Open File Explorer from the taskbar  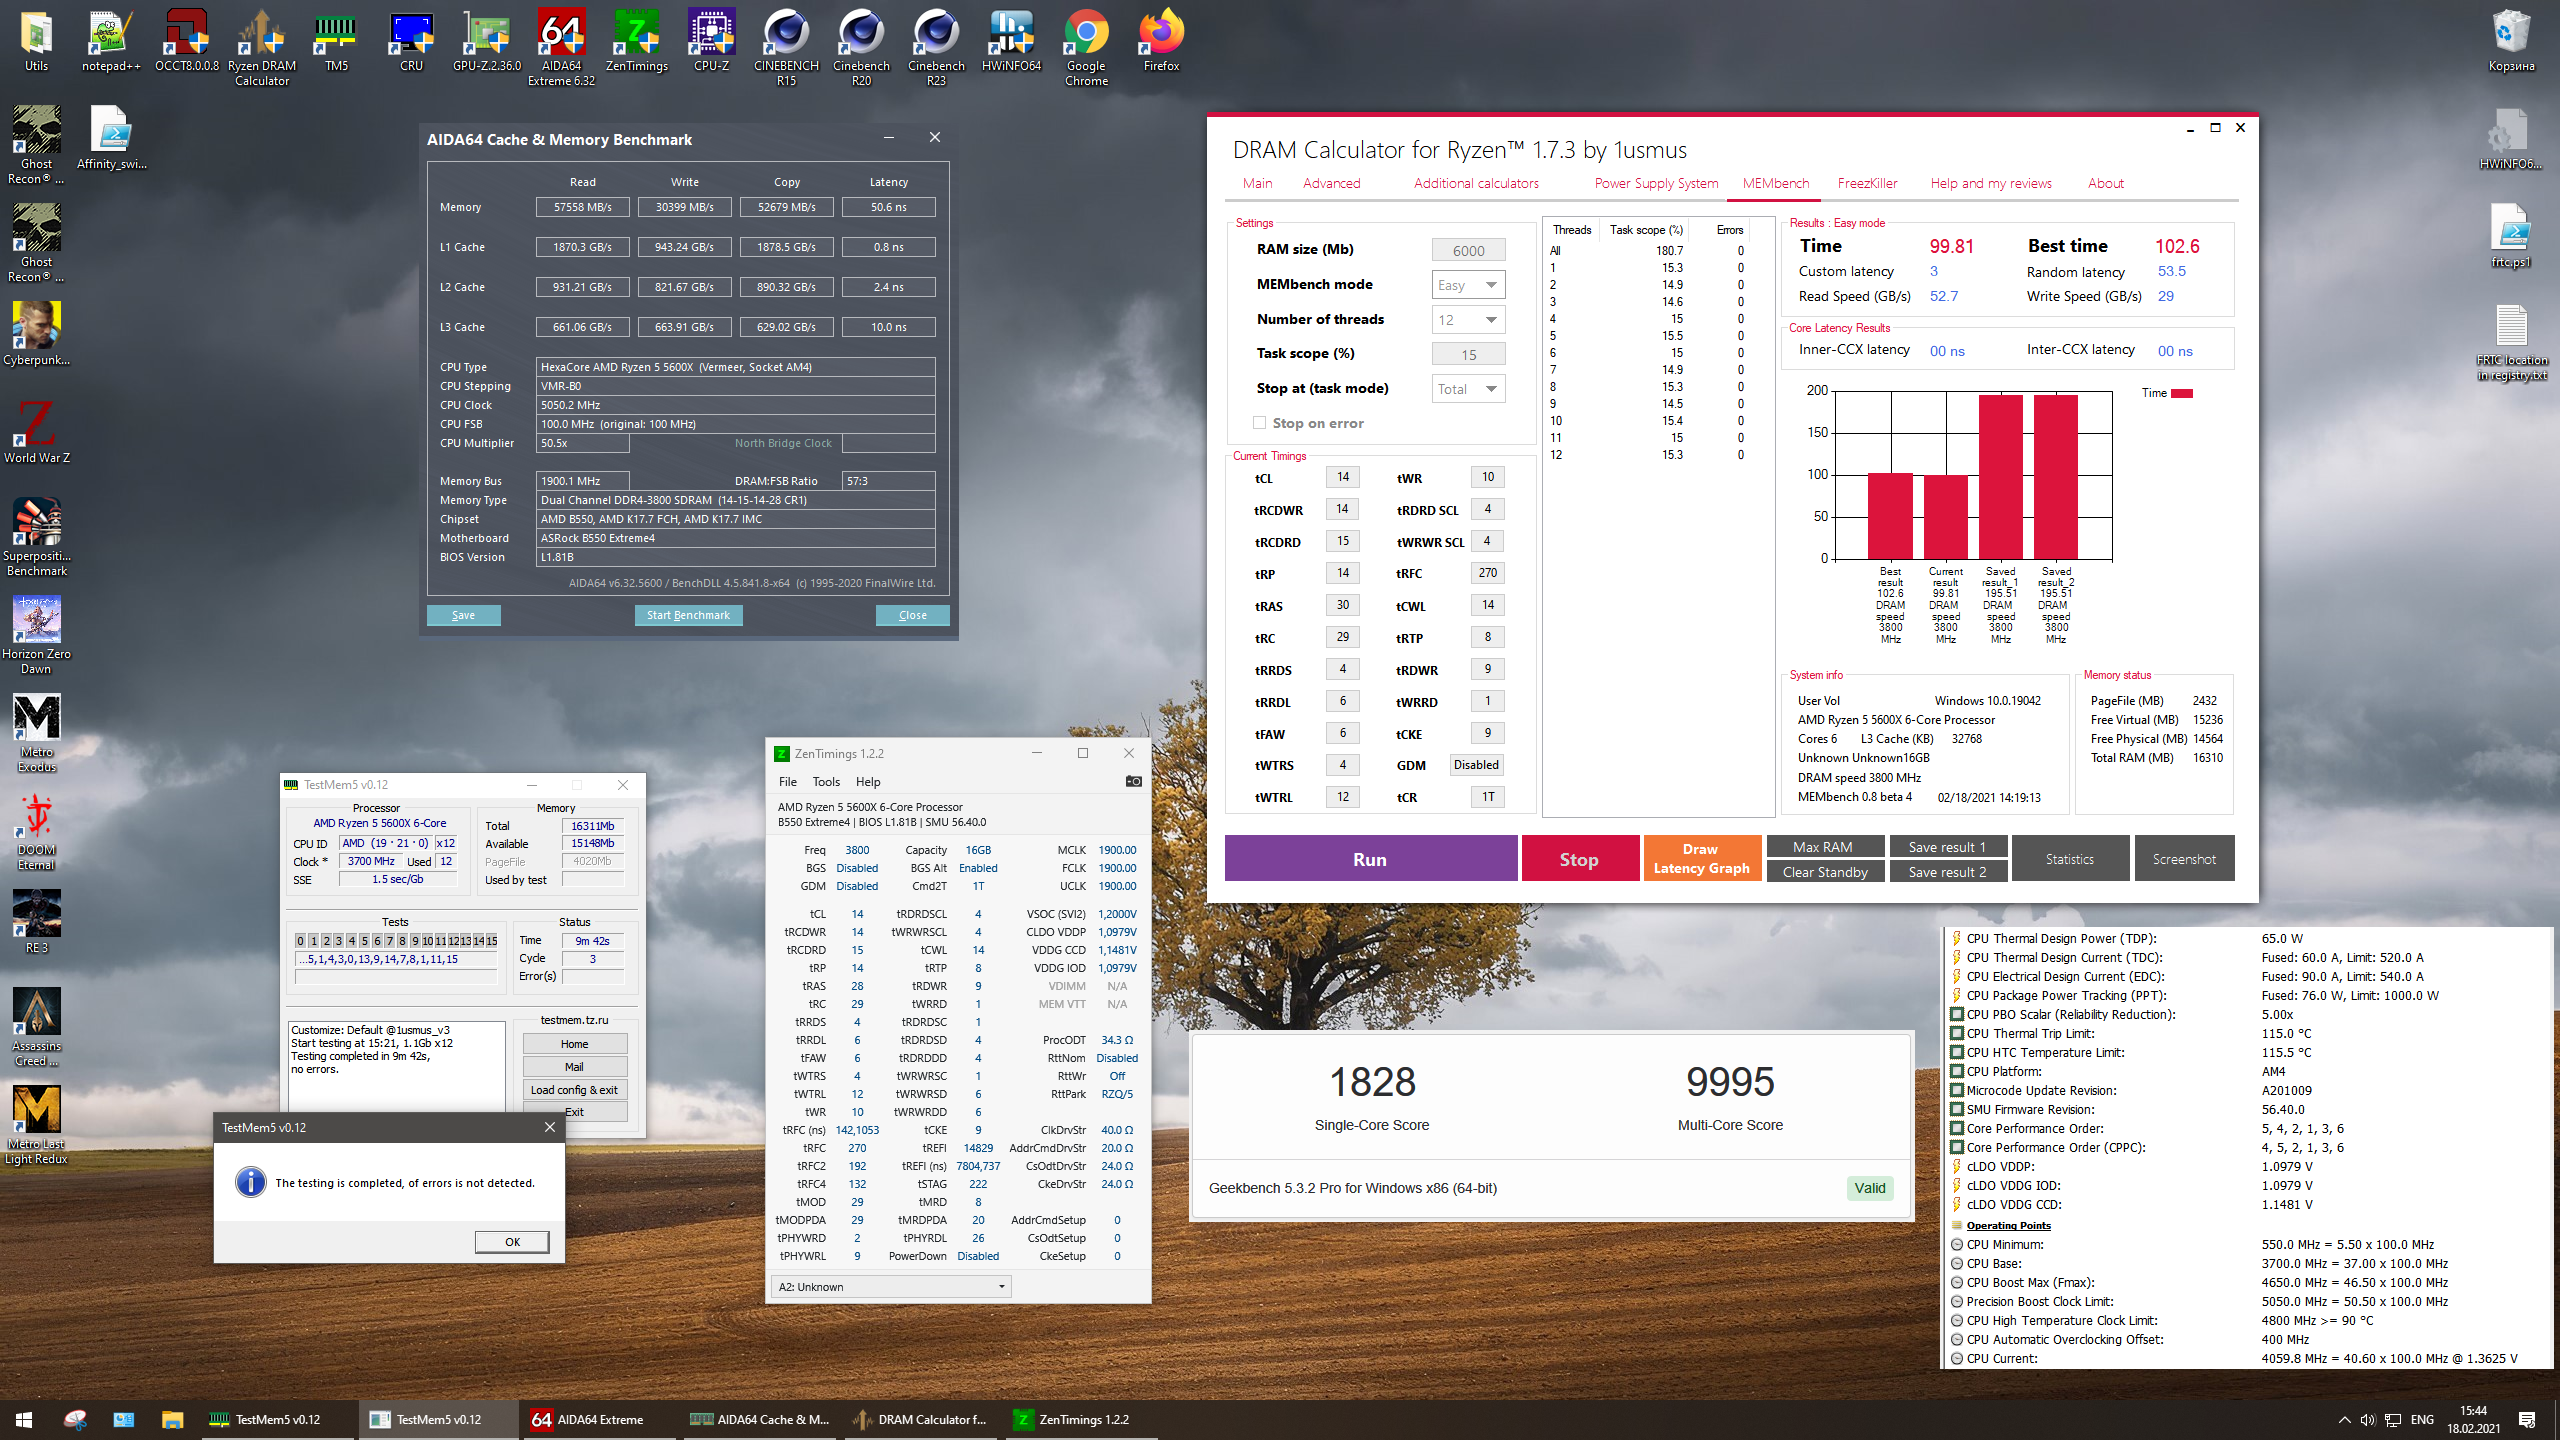coord(172,1419)
